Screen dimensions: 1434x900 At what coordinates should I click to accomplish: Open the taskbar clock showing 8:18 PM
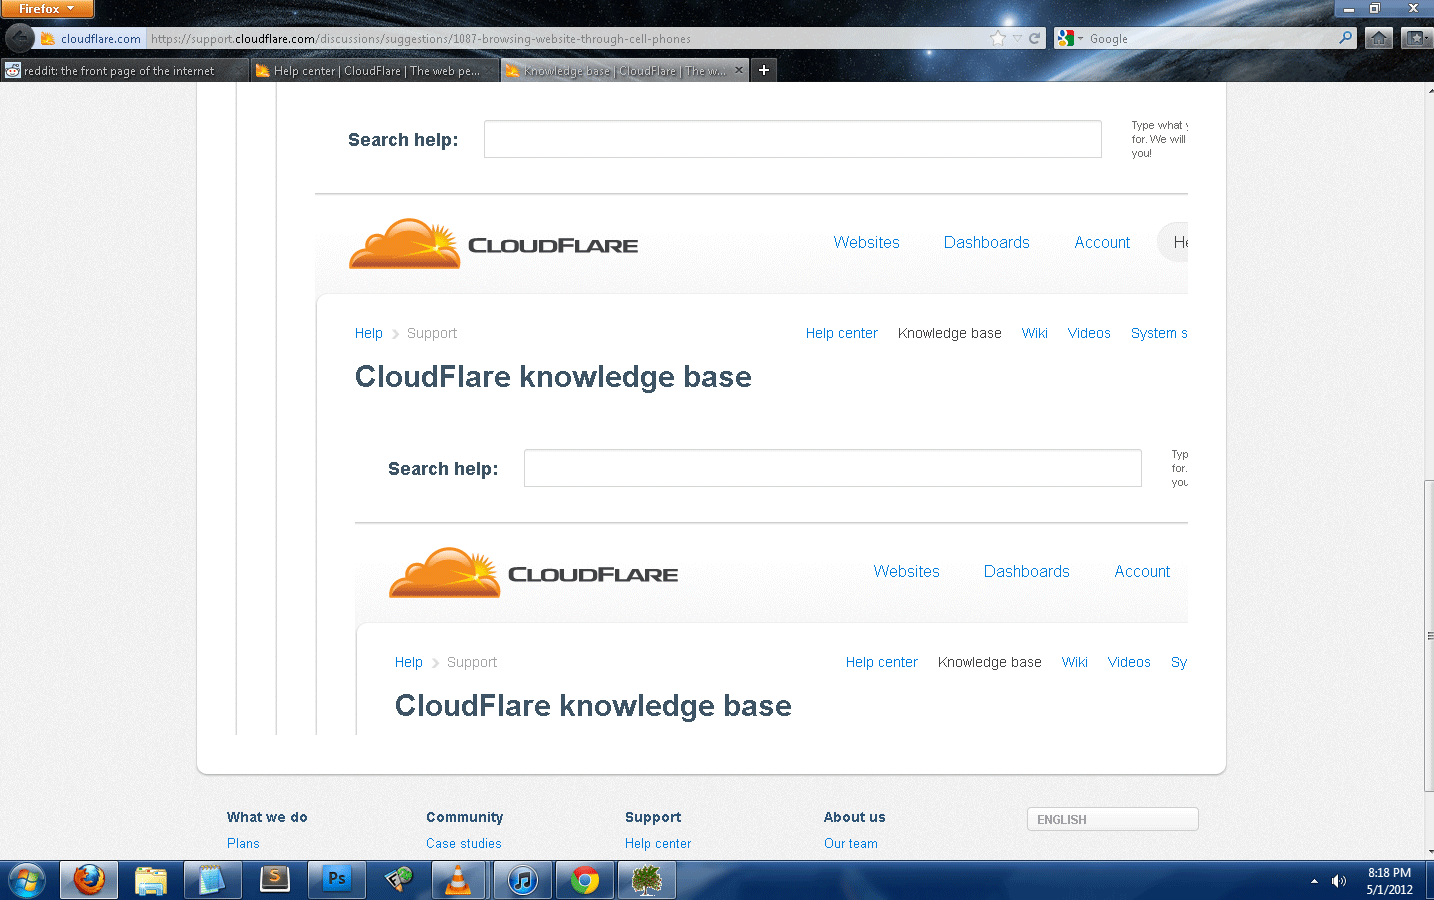[1390, 881]
